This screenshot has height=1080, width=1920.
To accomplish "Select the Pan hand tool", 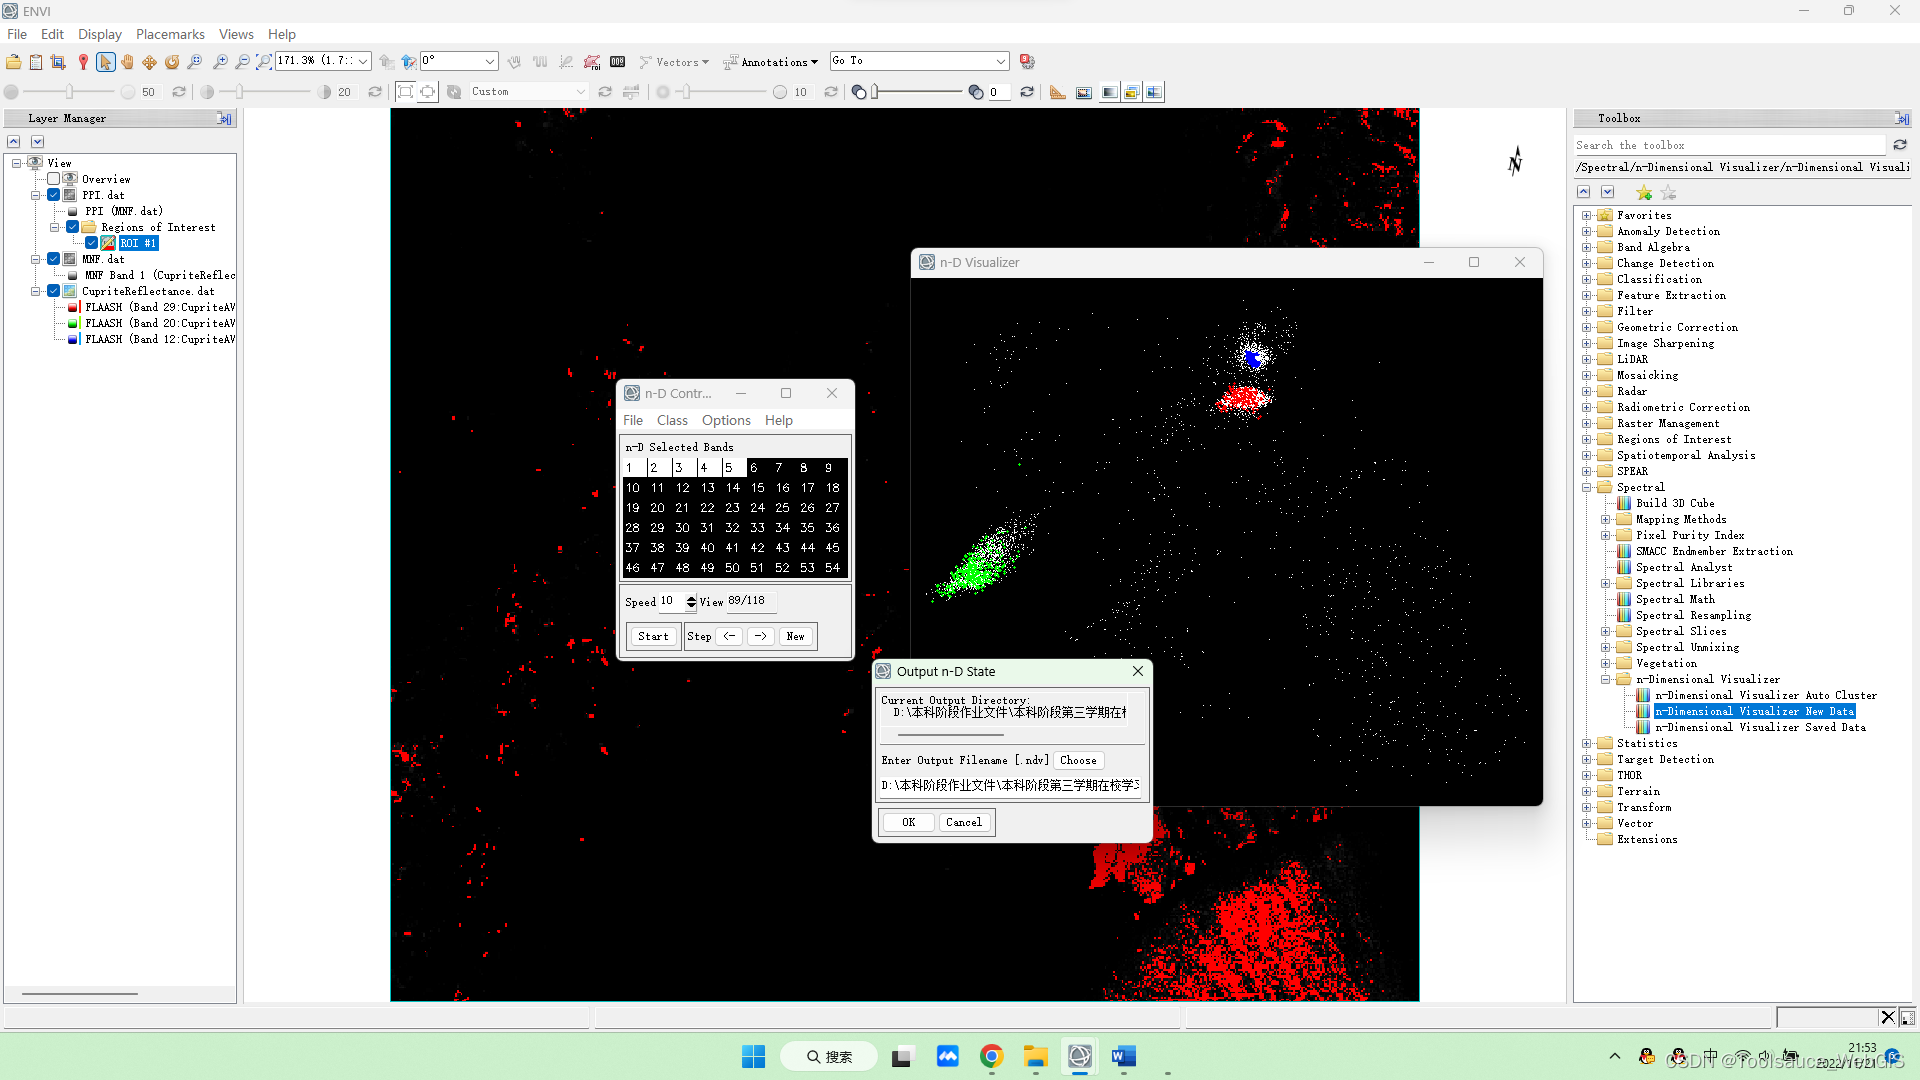I will click(127, 62).
